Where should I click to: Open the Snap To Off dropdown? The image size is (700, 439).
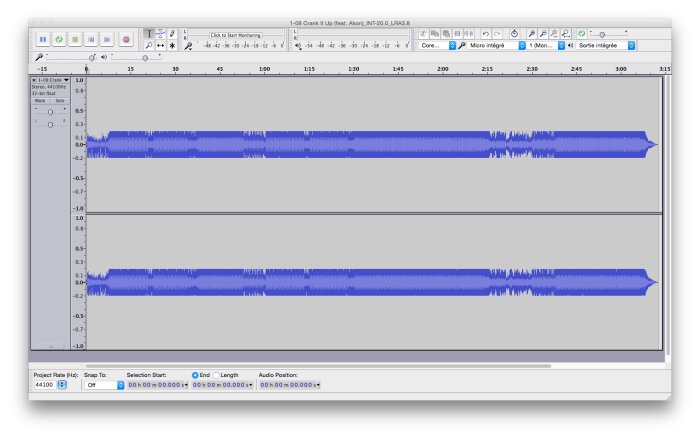coord(104,385)
